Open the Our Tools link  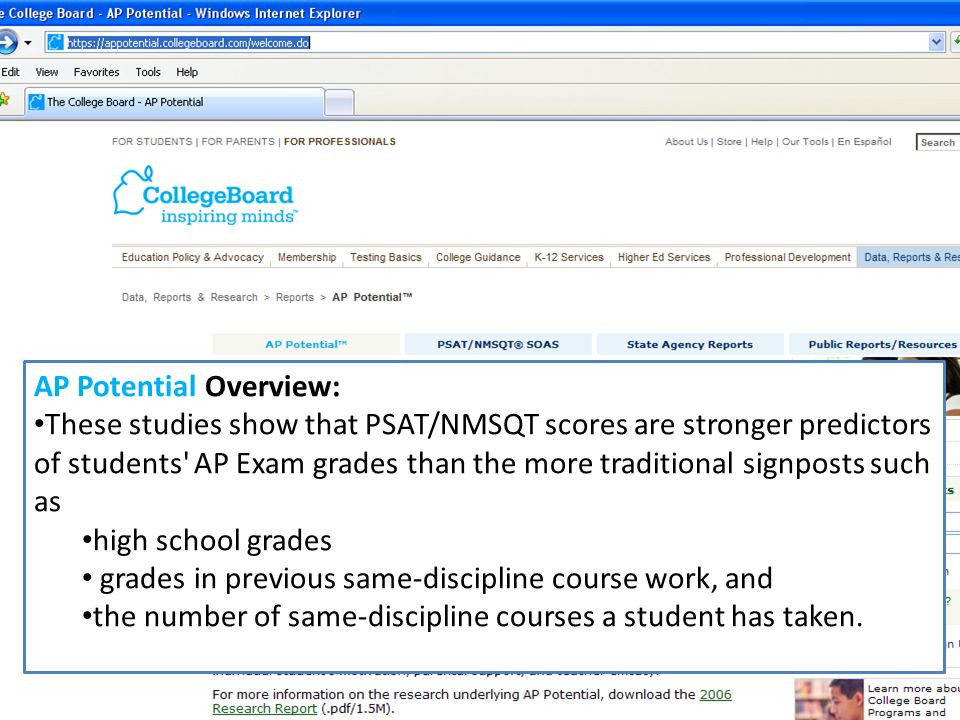805,141
